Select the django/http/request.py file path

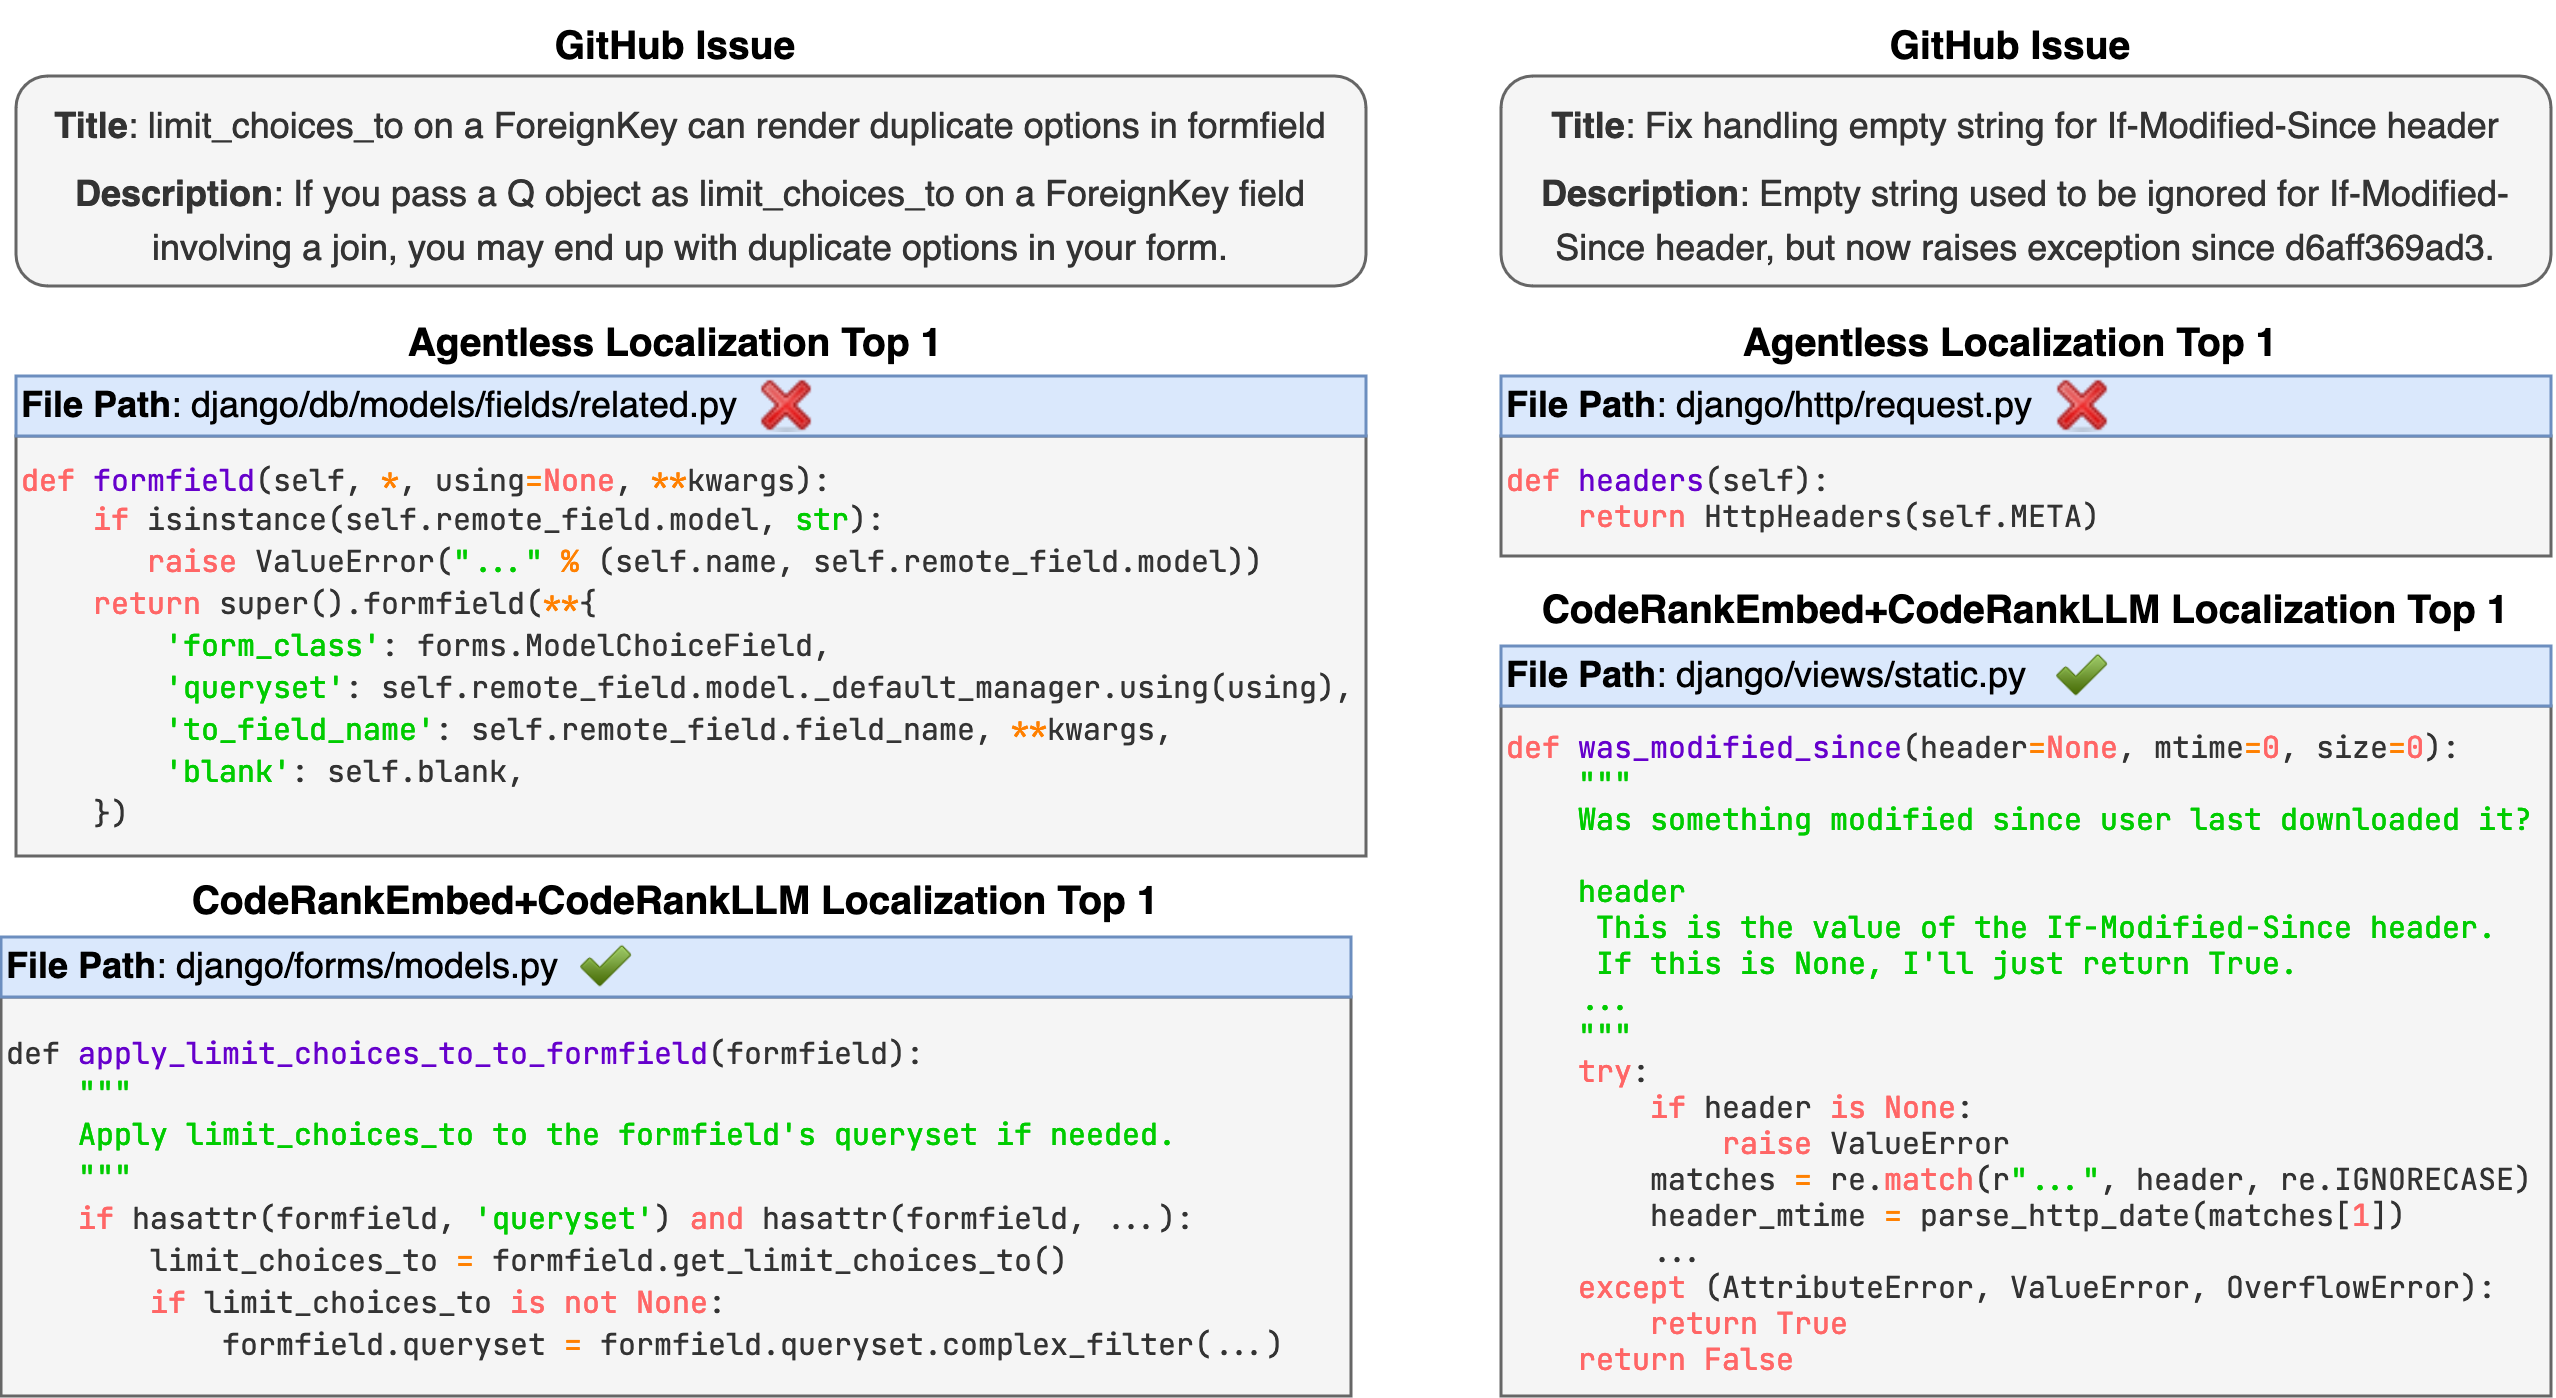(x=1853, y=405)
